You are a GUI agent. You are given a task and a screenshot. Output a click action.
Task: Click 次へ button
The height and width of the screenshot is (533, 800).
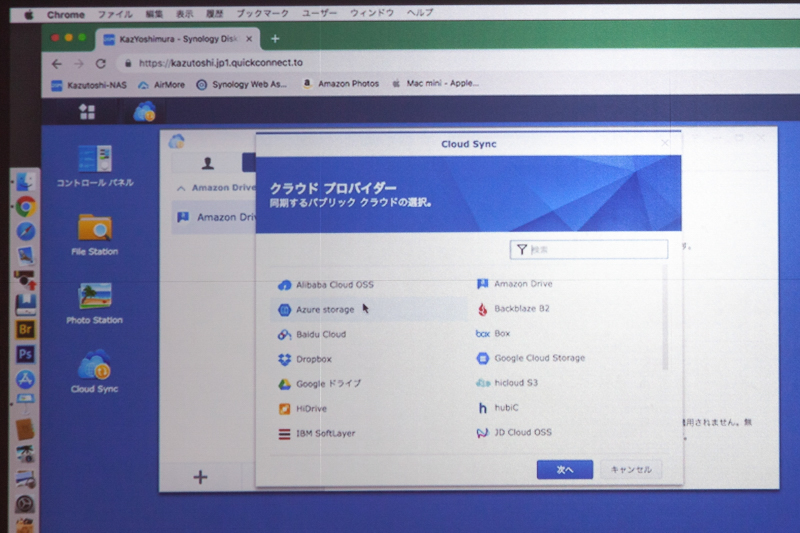coord(565,470)
